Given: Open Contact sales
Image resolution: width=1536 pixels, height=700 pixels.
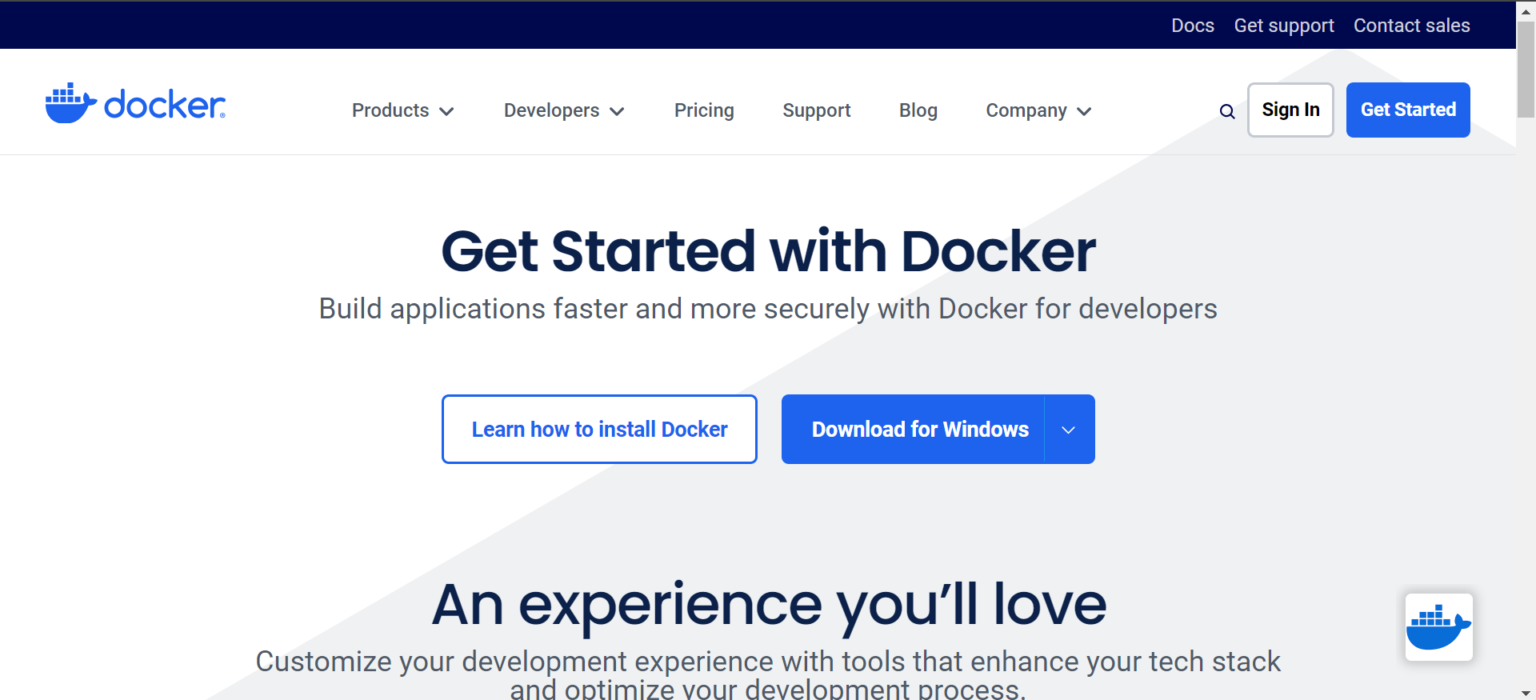Looking at the screenshot, I should pyautogui.click(x=1411, y=25).
